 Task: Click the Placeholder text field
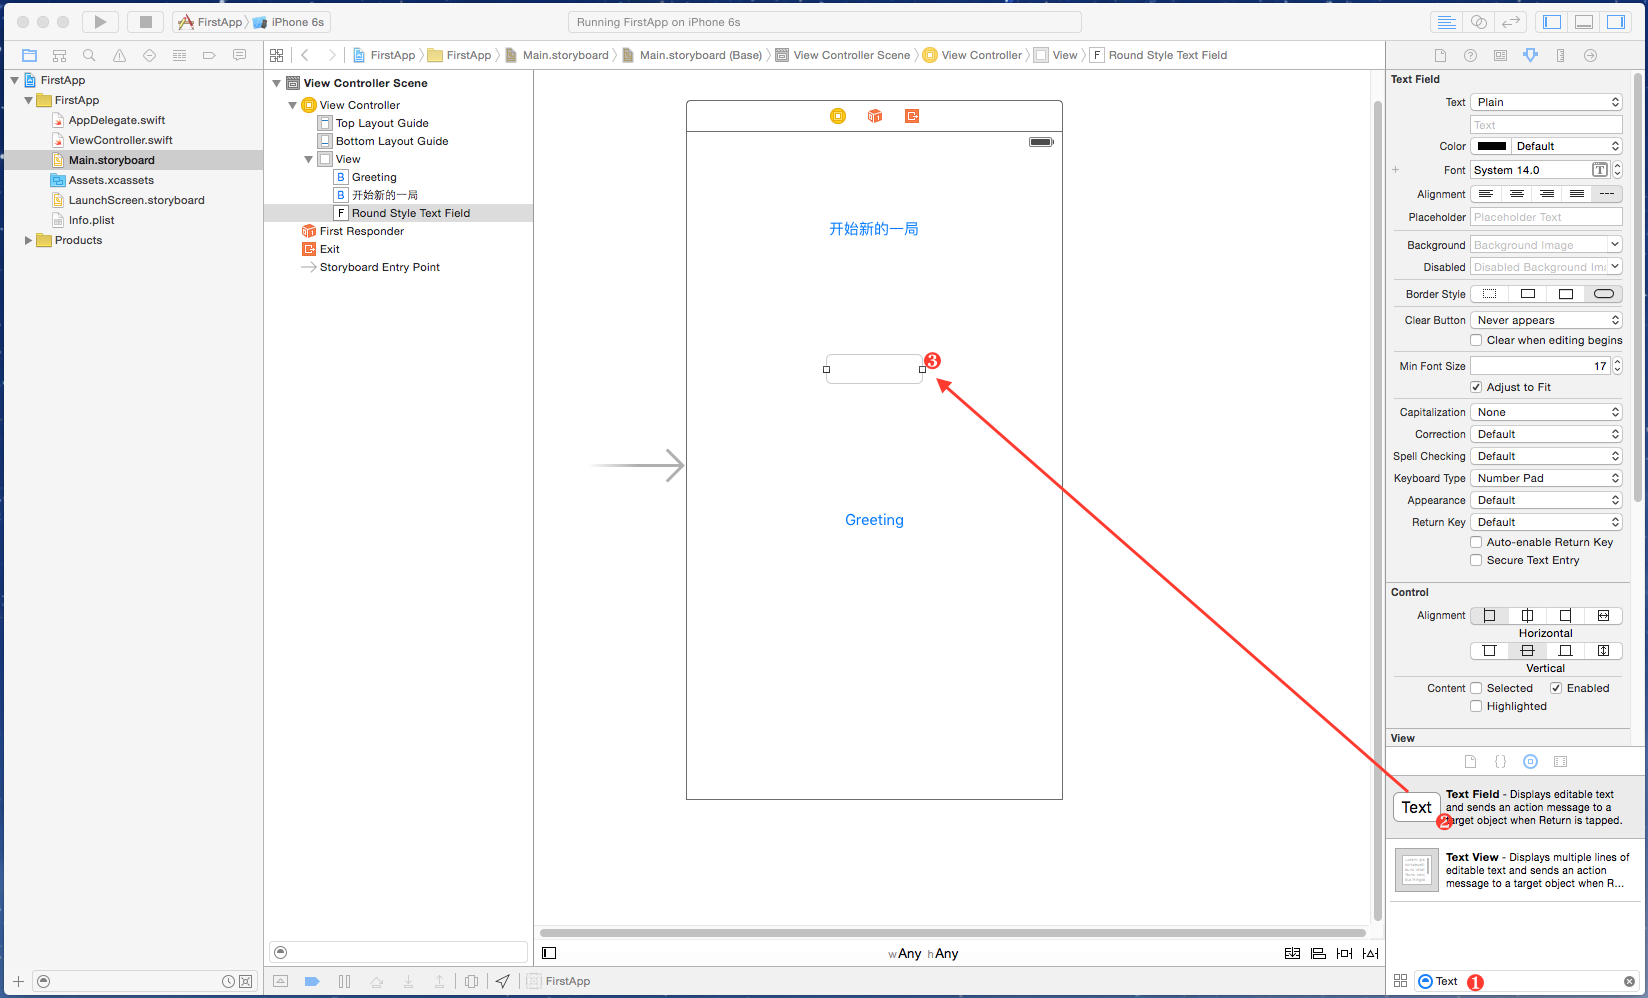coord(1546,217)
